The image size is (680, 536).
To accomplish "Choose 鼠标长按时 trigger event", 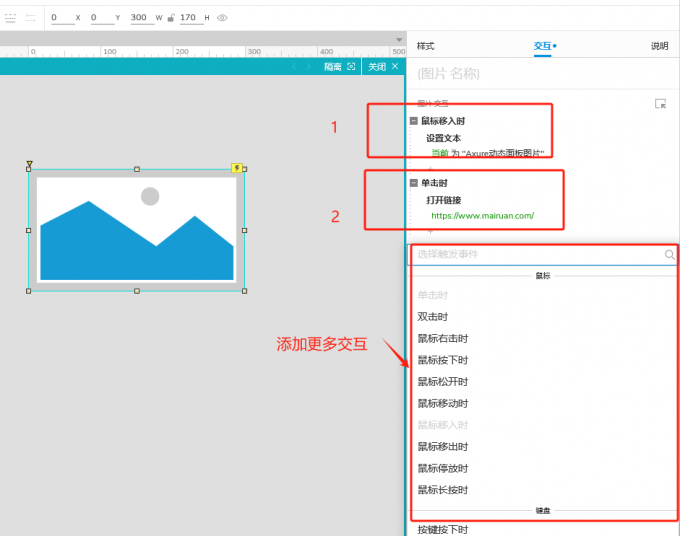I will [x=443, y=490].
